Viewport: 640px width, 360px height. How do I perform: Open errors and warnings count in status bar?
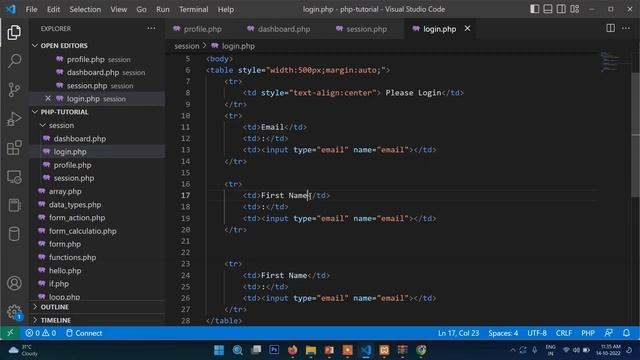pyautogui.click(x=40, y=333)
